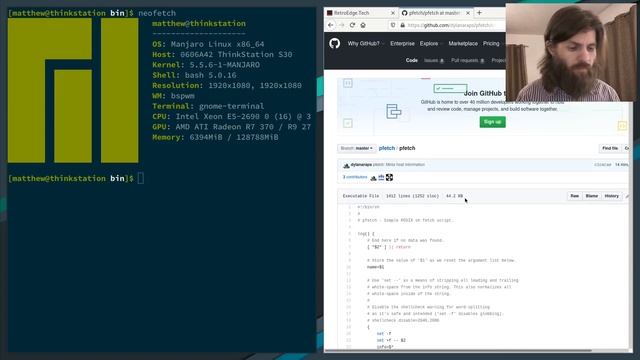Click the History button
640x360 pixels.
(611, 196)
